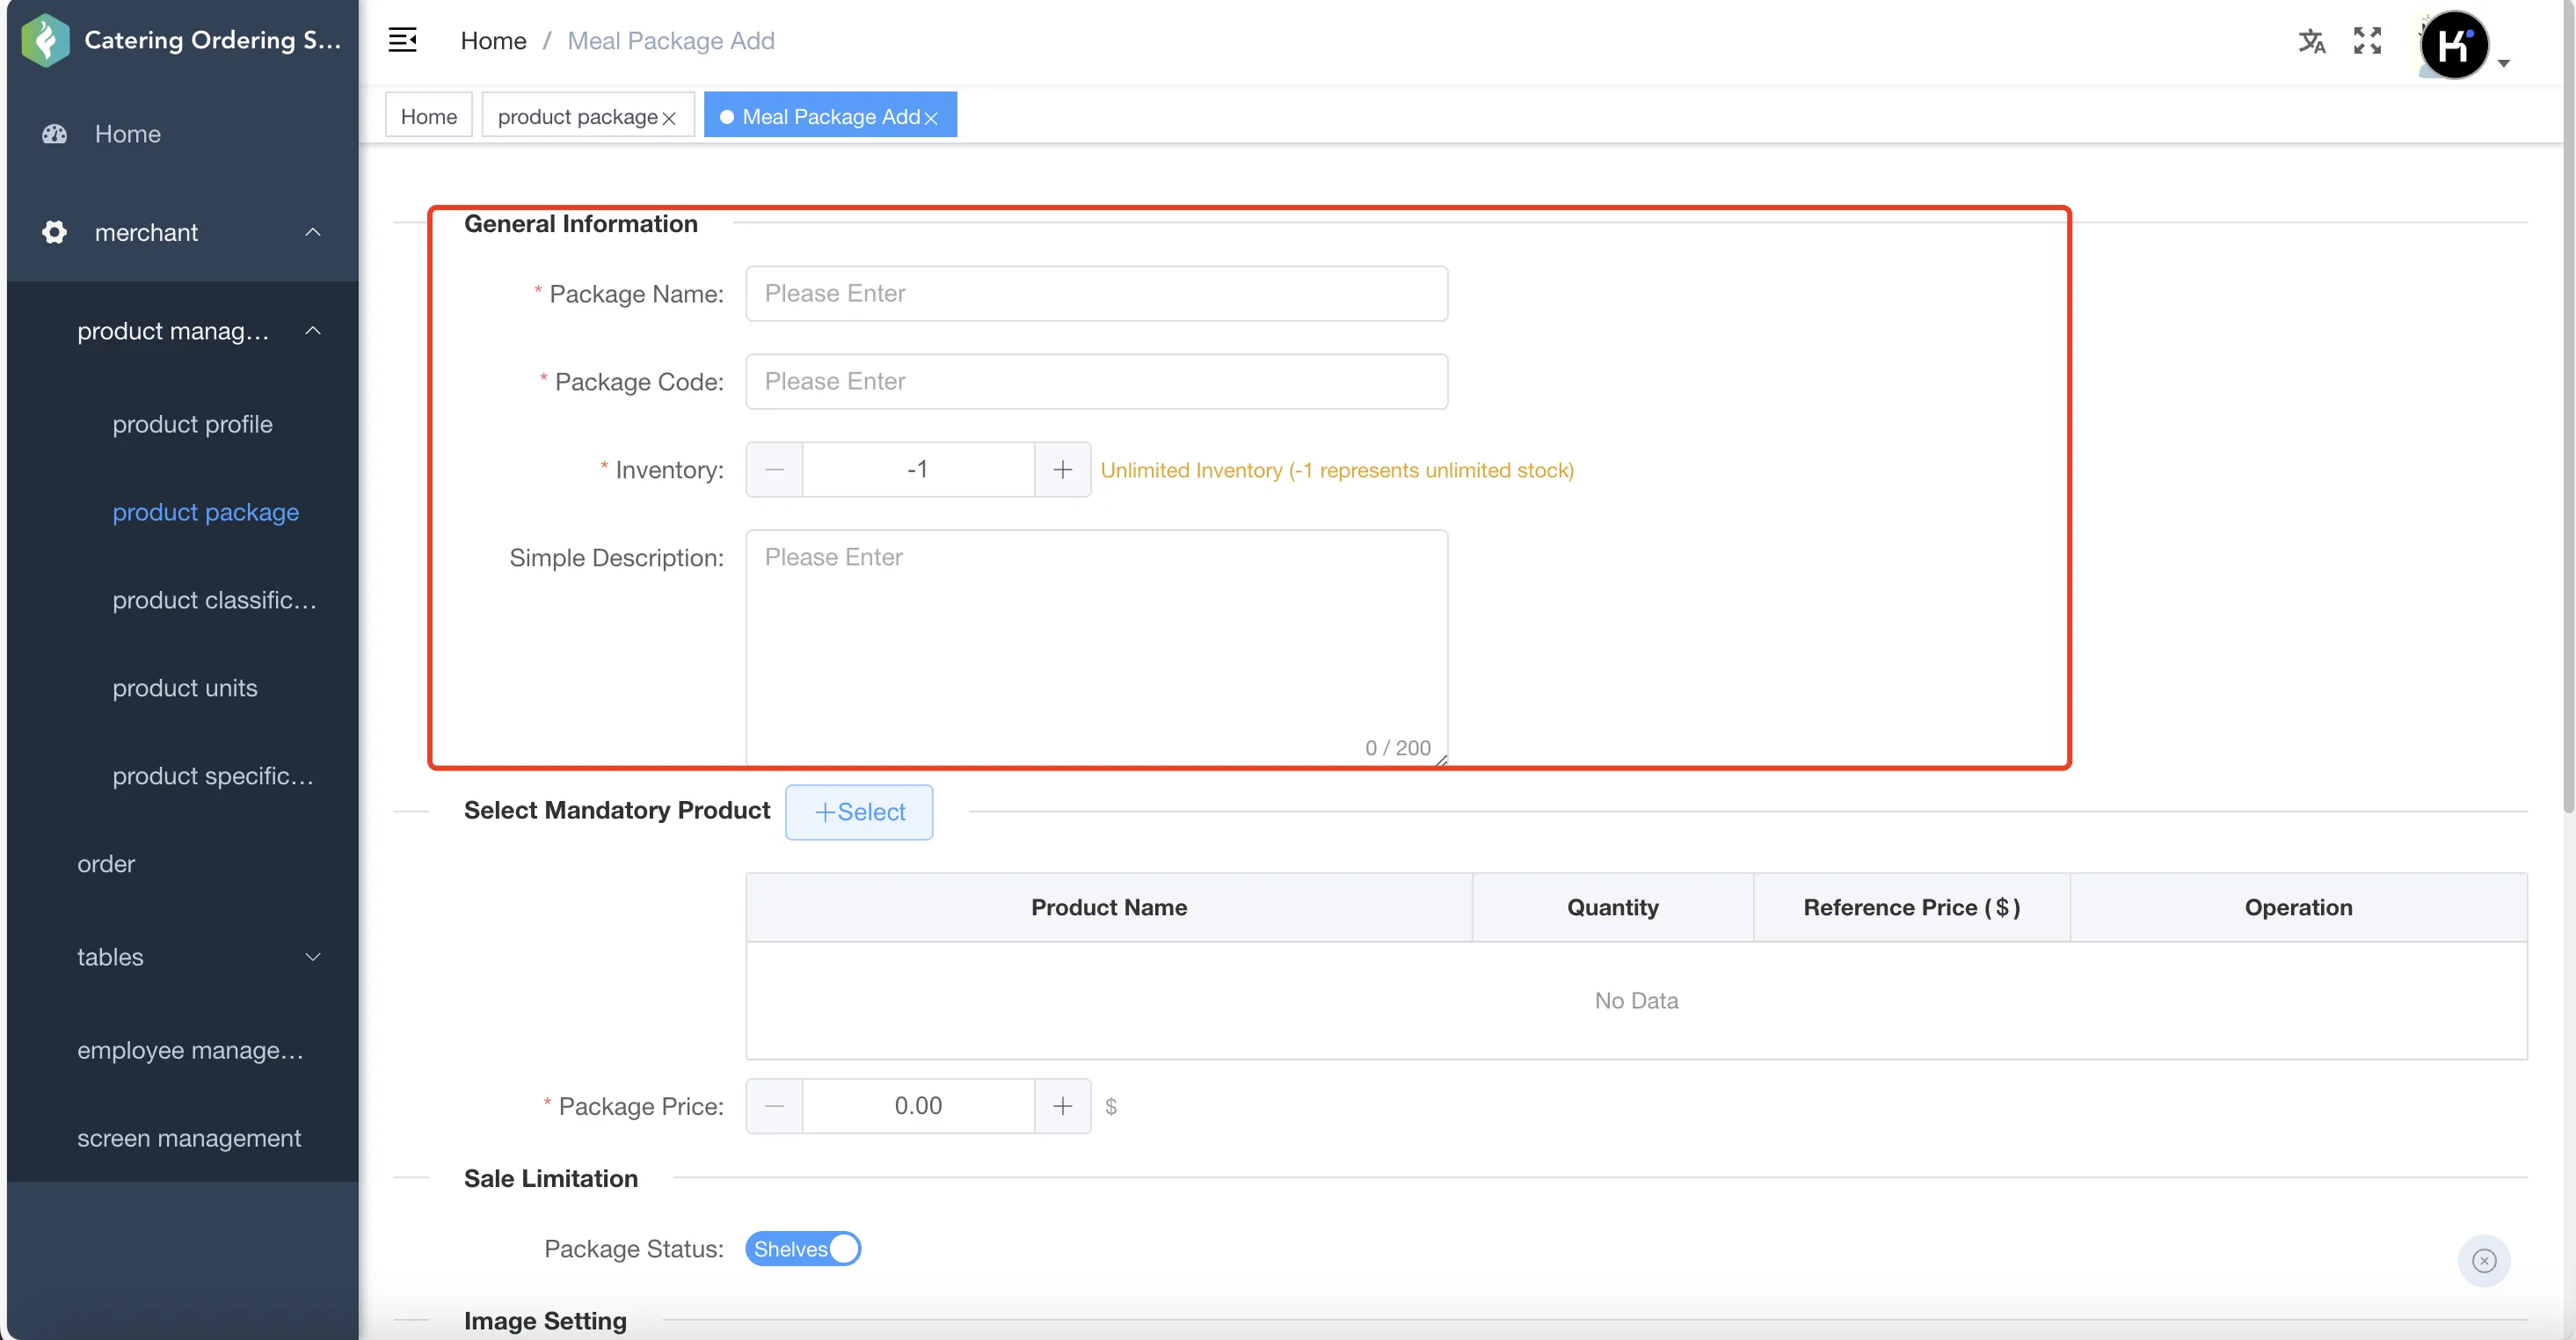
Task: Open the order menu item
Action: tap(106, 864)
